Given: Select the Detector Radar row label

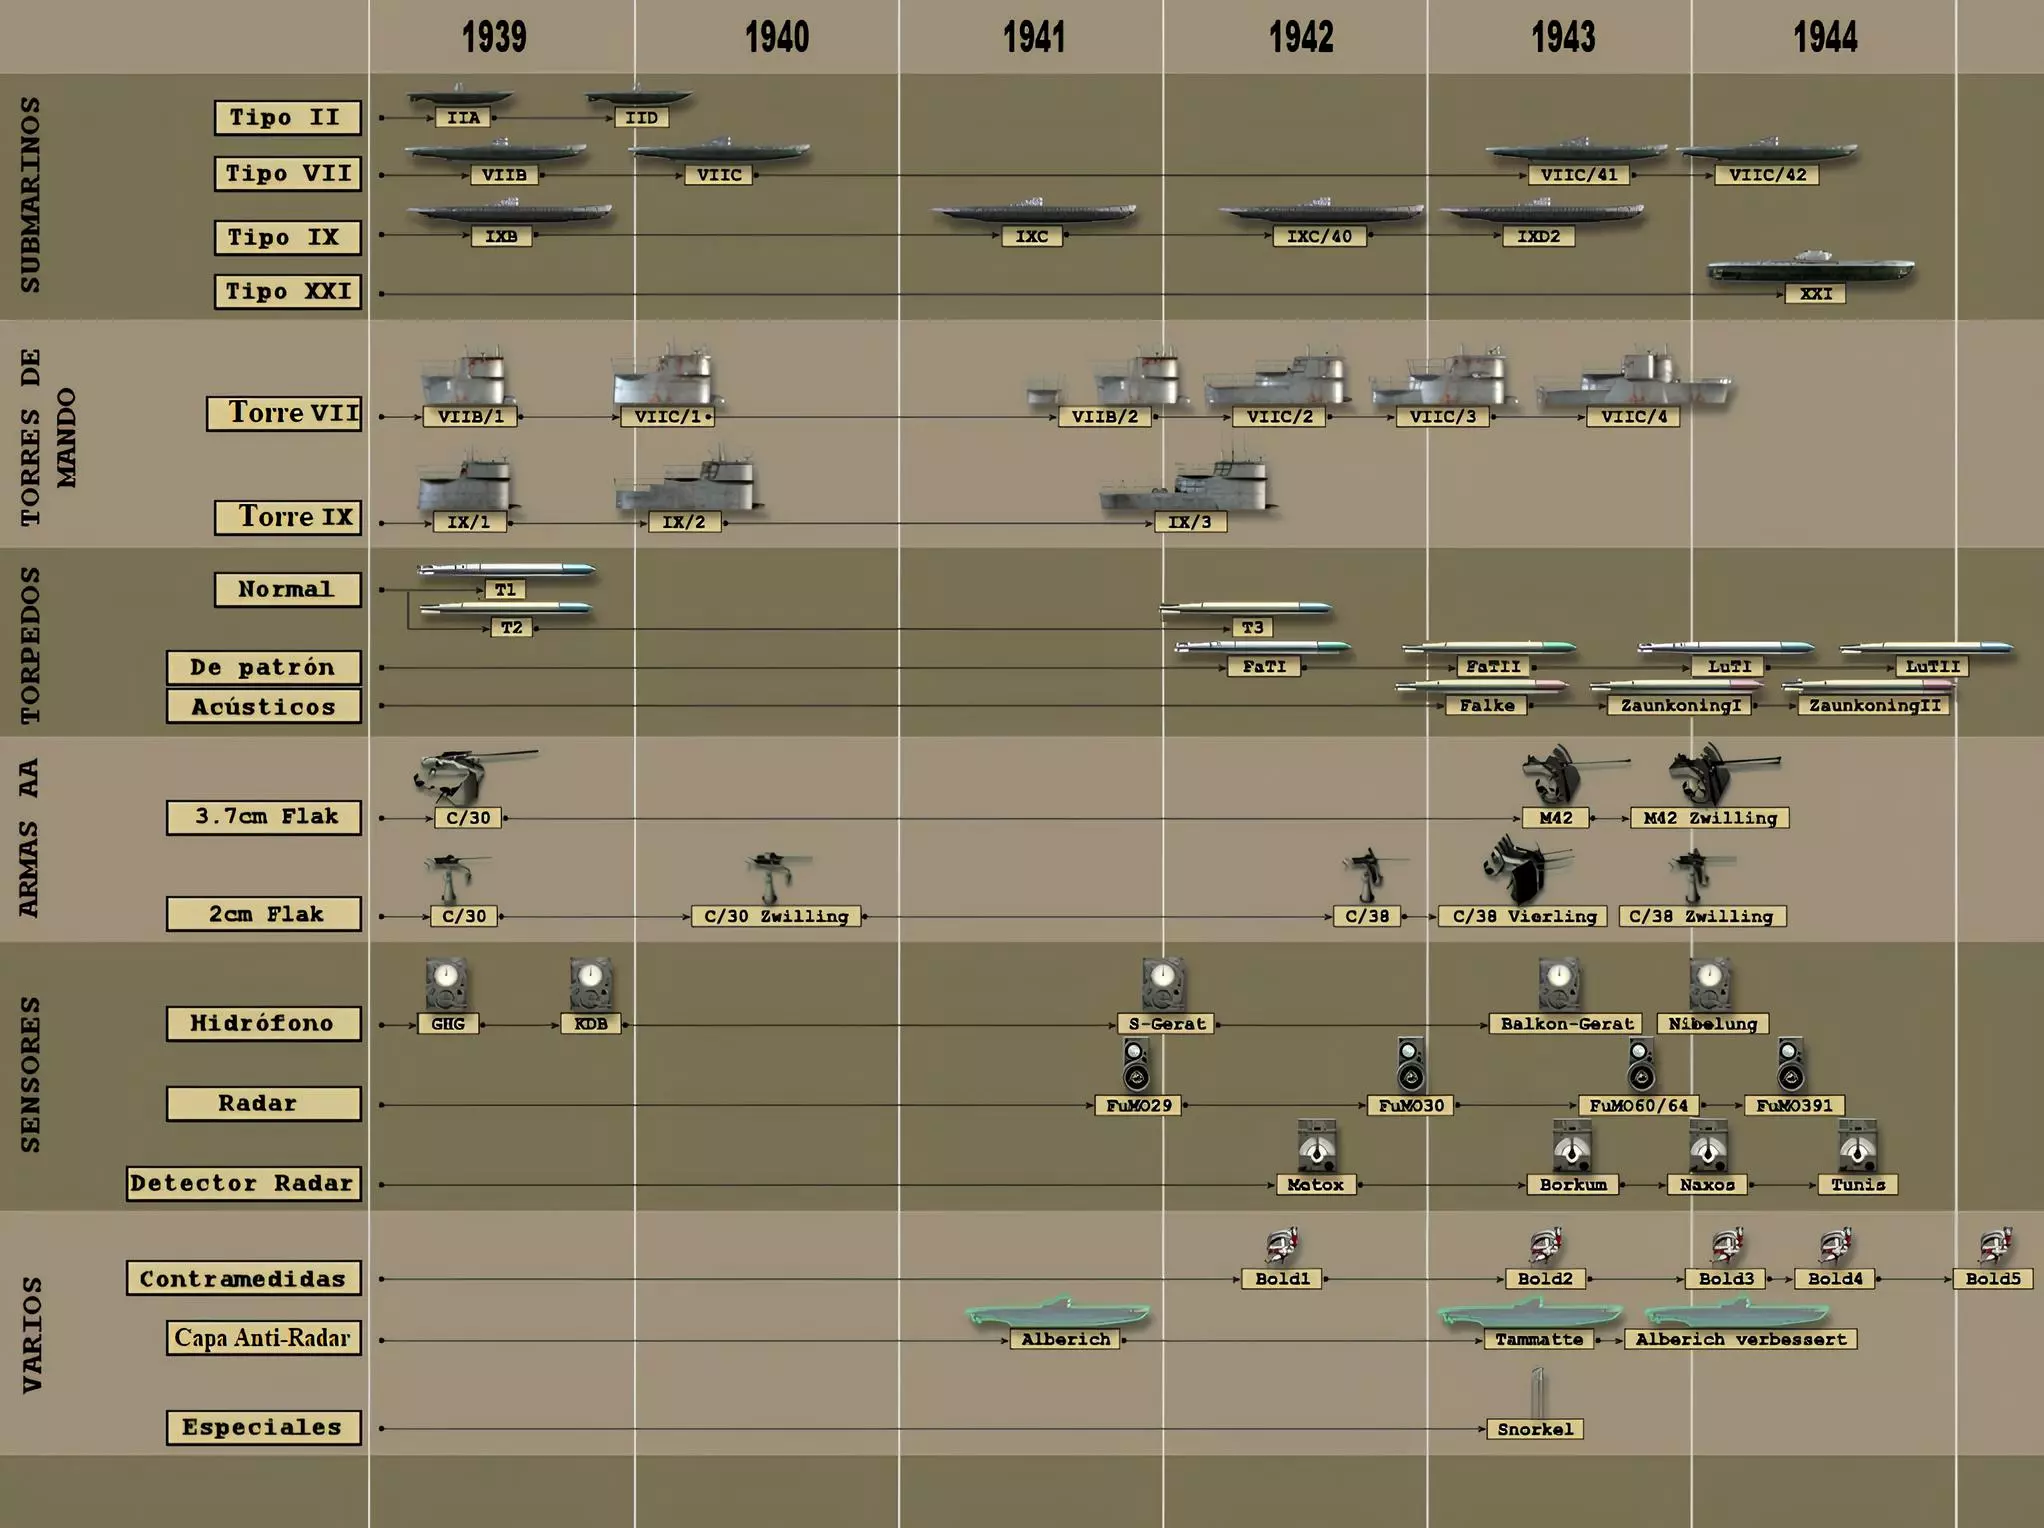Looking at the screenshot, I should (x=243, y=1184).
